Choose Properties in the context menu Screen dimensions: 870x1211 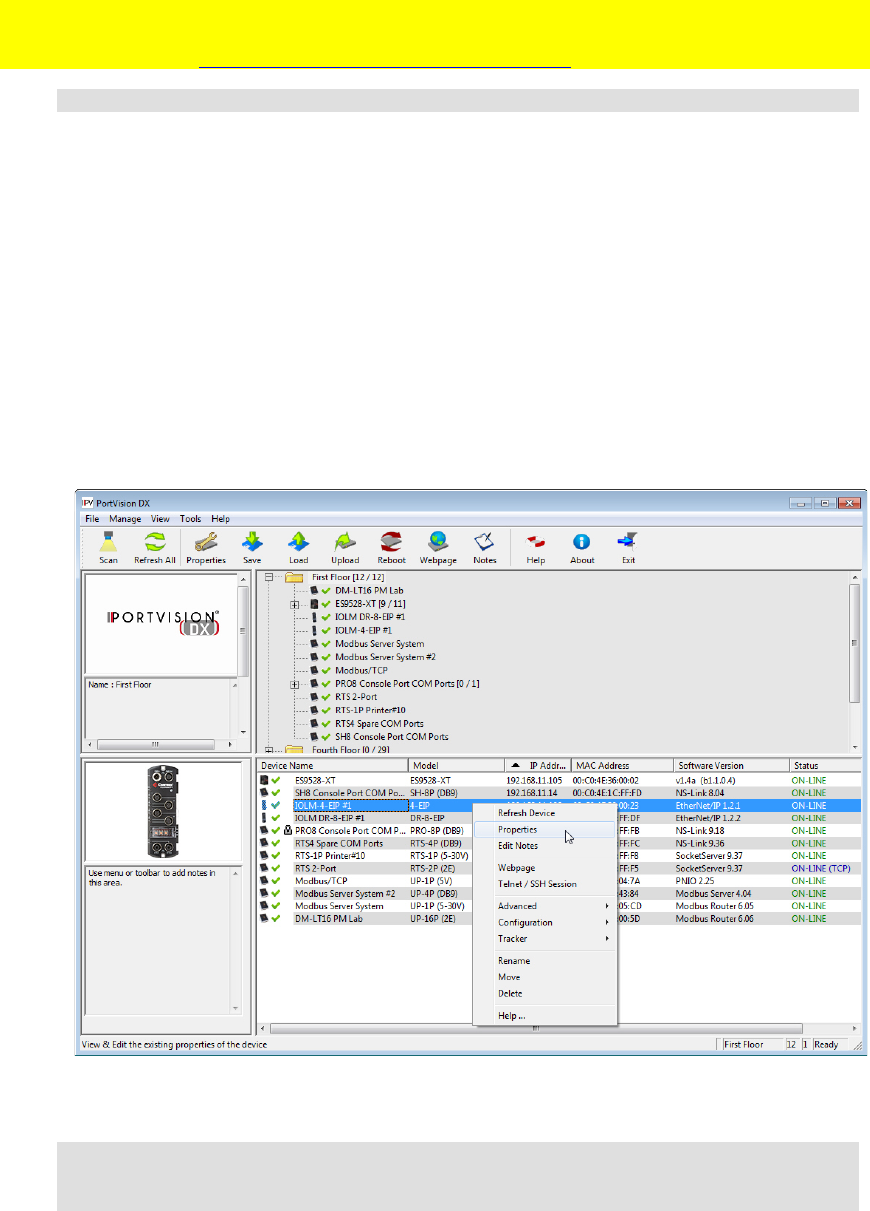(545, 829)
